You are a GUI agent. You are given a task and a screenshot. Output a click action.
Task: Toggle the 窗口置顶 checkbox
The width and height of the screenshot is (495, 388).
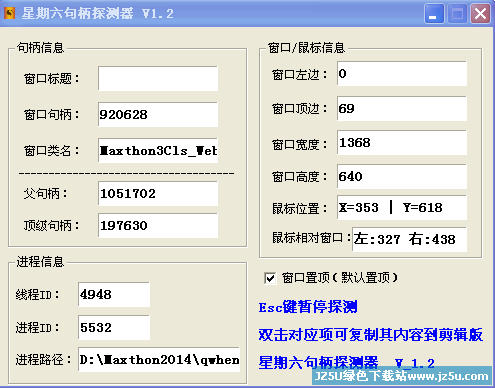click(270, 278)
